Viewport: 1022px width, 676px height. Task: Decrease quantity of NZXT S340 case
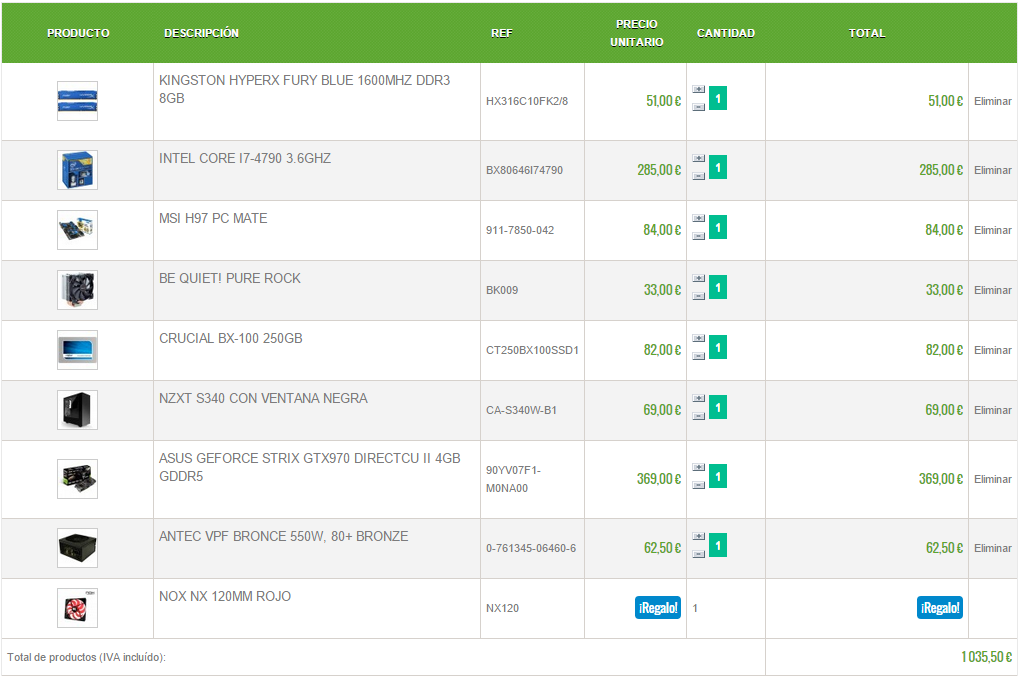click(699, 417)
